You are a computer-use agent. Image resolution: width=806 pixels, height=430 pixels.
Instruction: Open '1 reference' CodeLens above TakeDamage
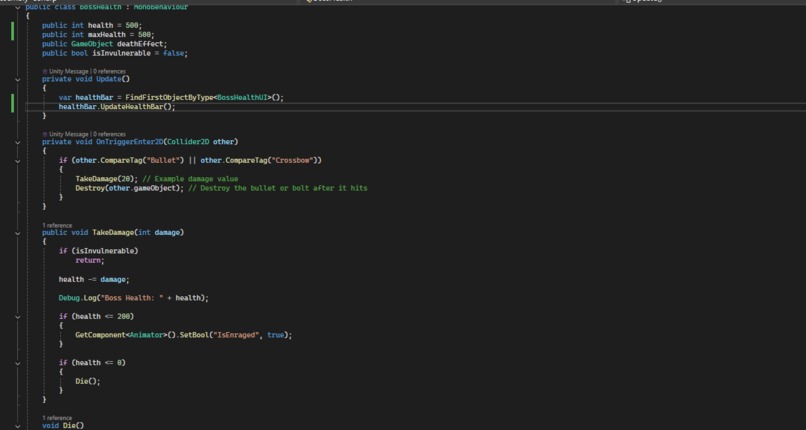[57, 225]
